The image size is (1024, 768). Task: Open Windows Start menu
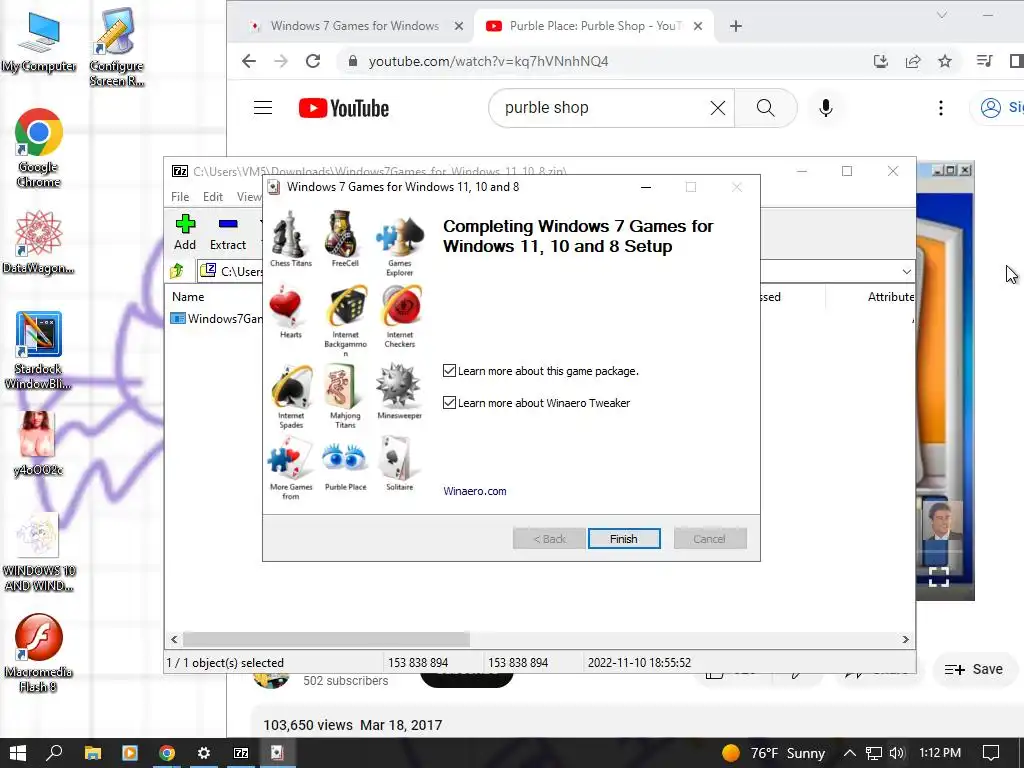(x=18, y=753)
